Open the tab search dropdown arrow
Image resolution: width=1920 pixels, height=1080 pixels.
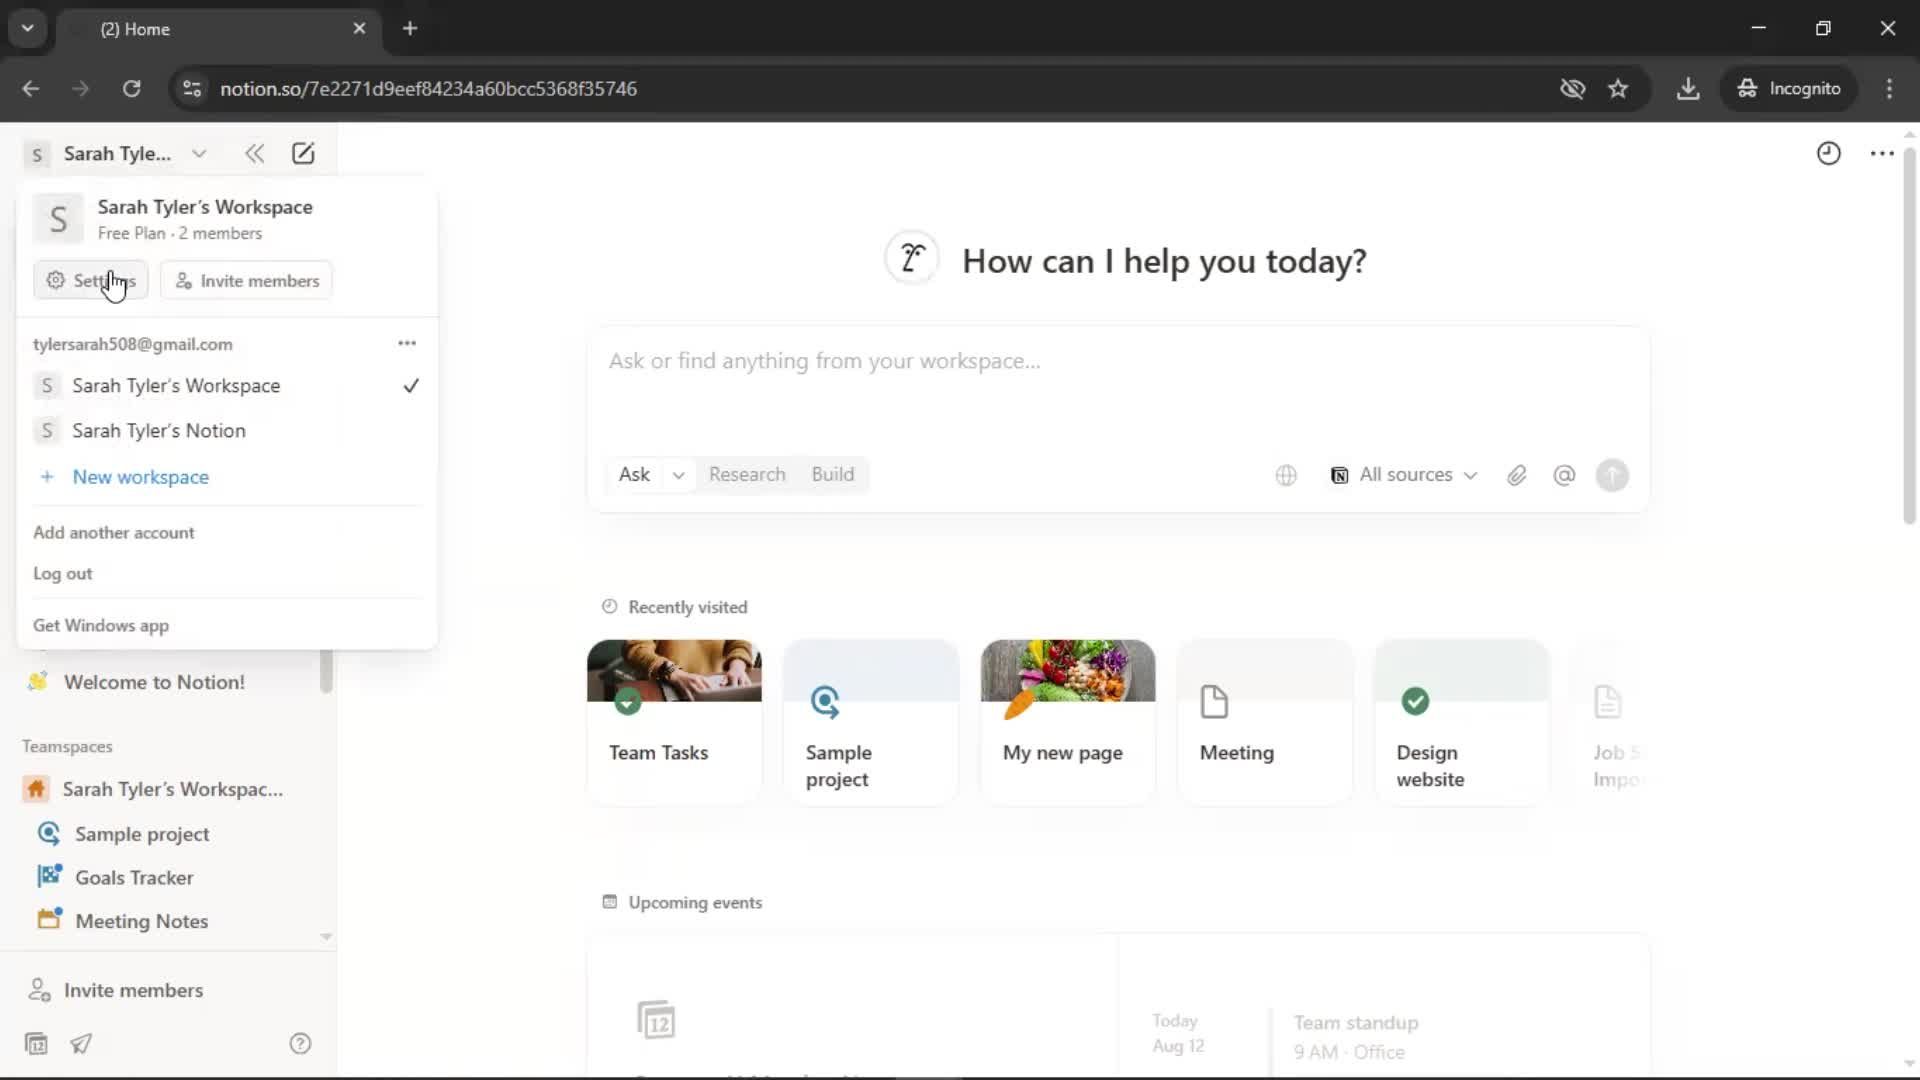click(28, 29)
